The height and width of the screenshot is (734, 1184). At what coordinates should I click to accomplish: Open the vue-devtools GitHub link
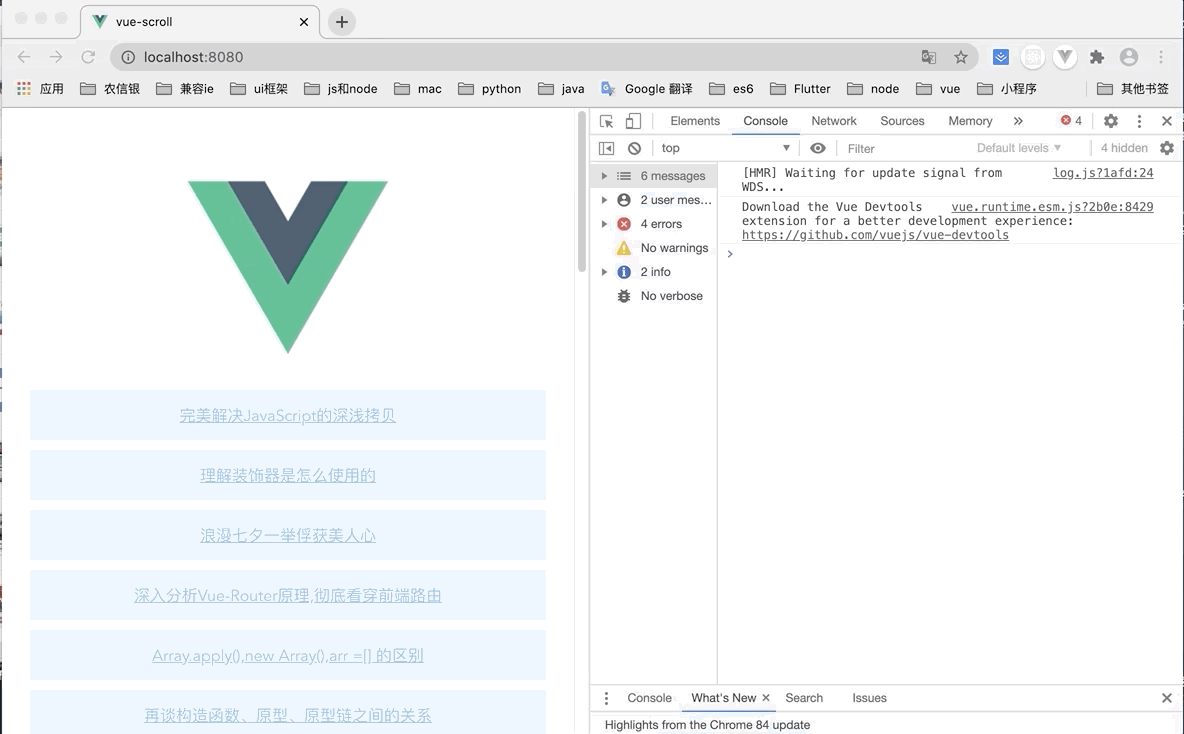(x=875, y=235)
